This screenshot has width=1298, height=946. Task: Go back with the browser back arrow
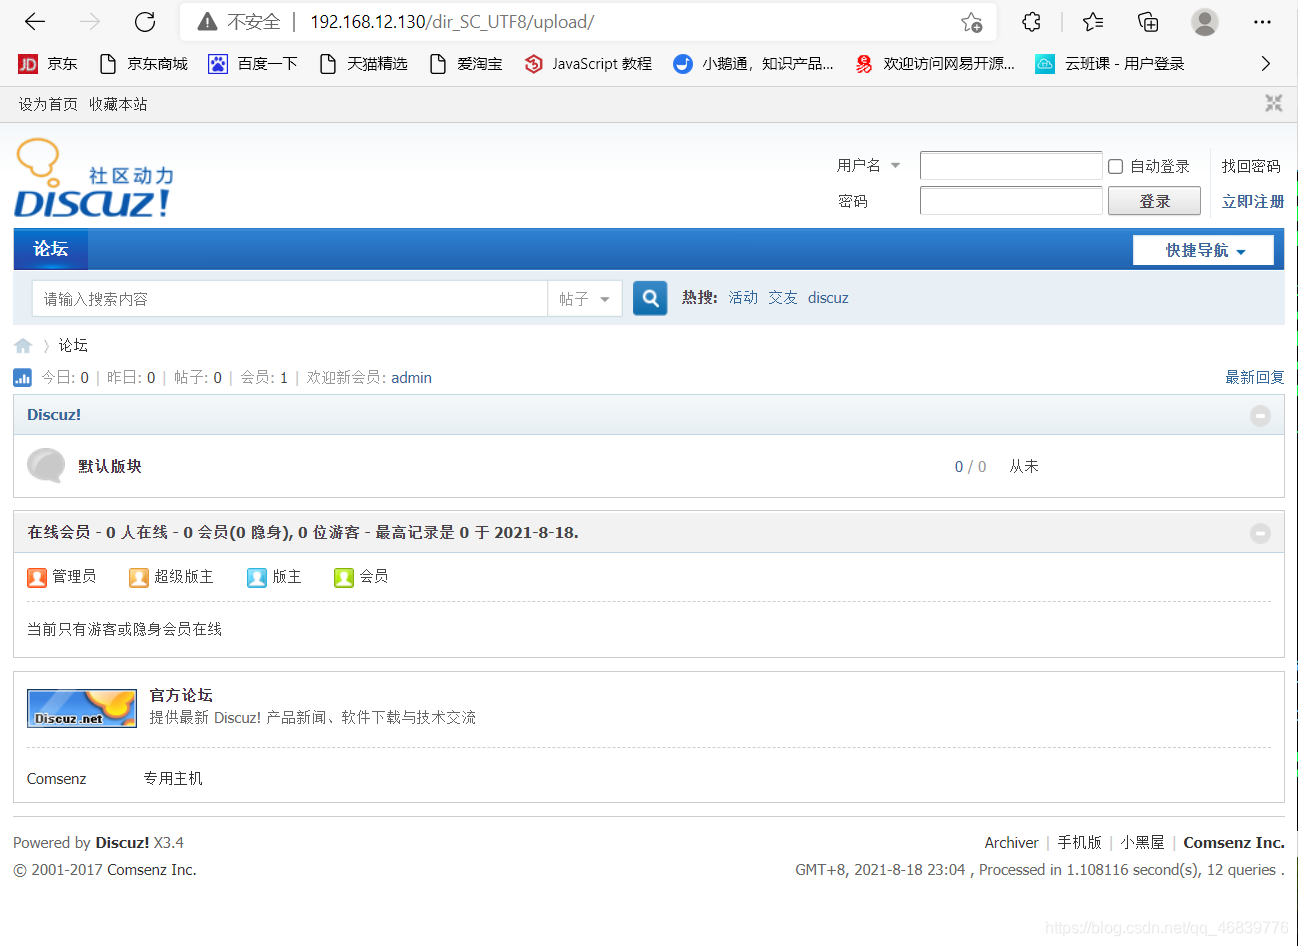[x=35, y=21]
